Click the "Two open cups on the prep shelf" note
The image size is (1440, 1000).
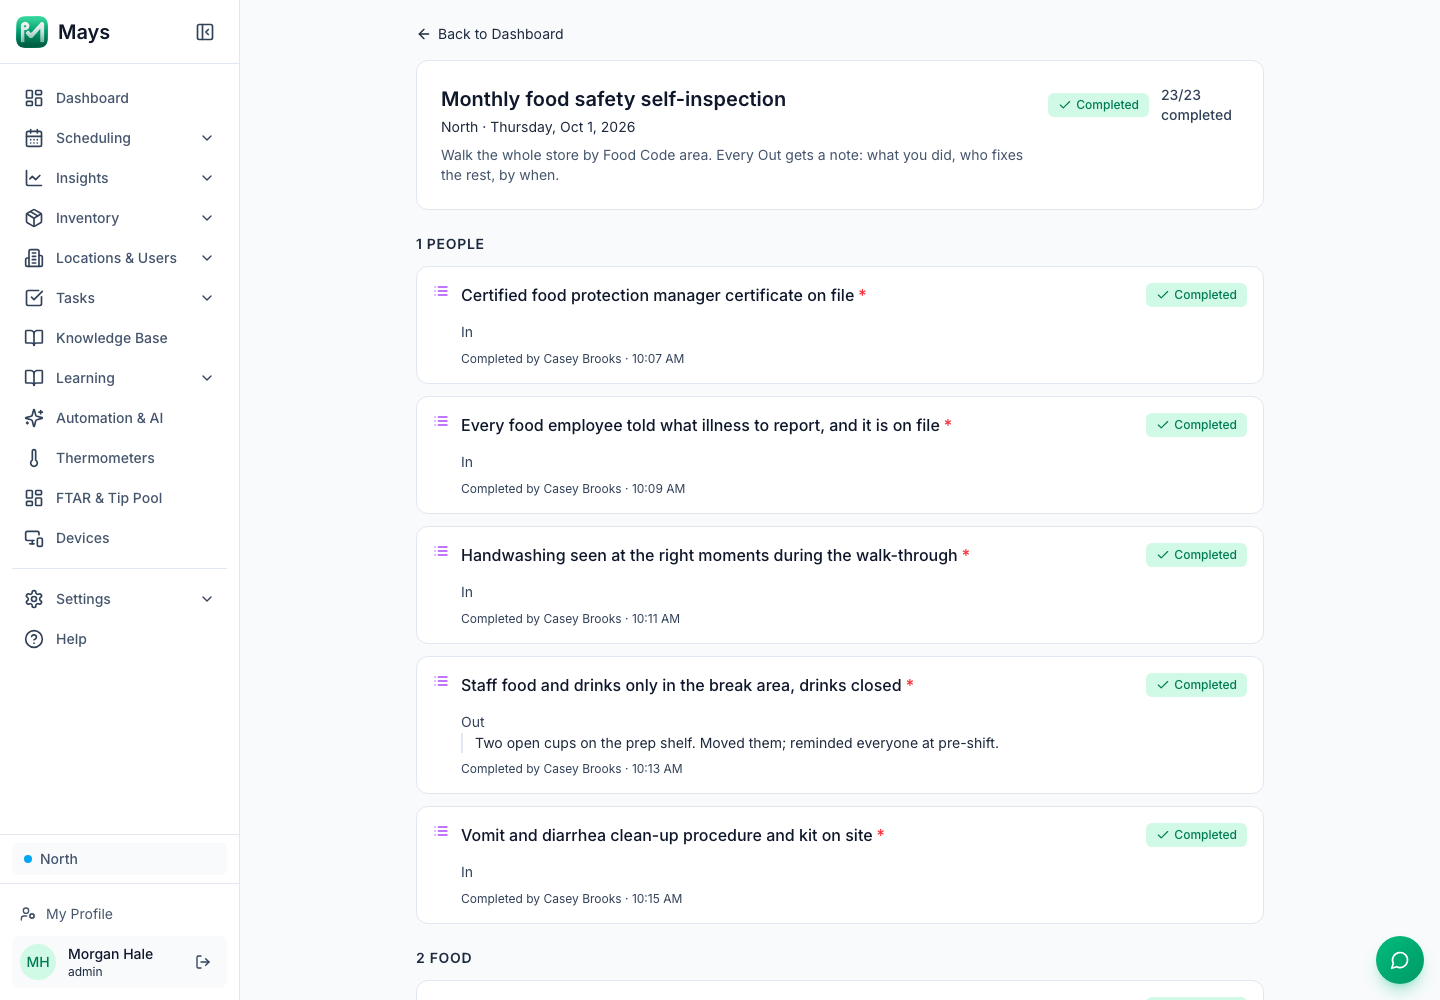click(x=737, y=743)
